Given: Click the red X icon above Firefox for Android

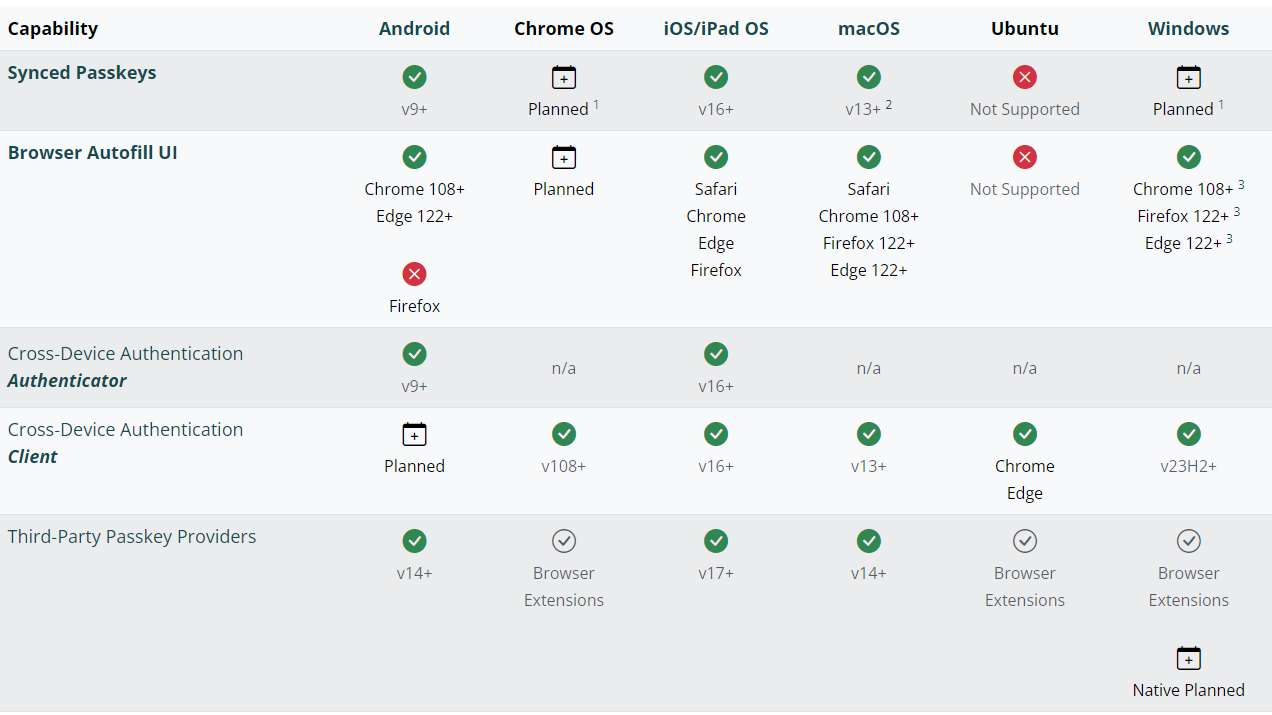Looking at the screenshot, I should click(x=414, y=274).
